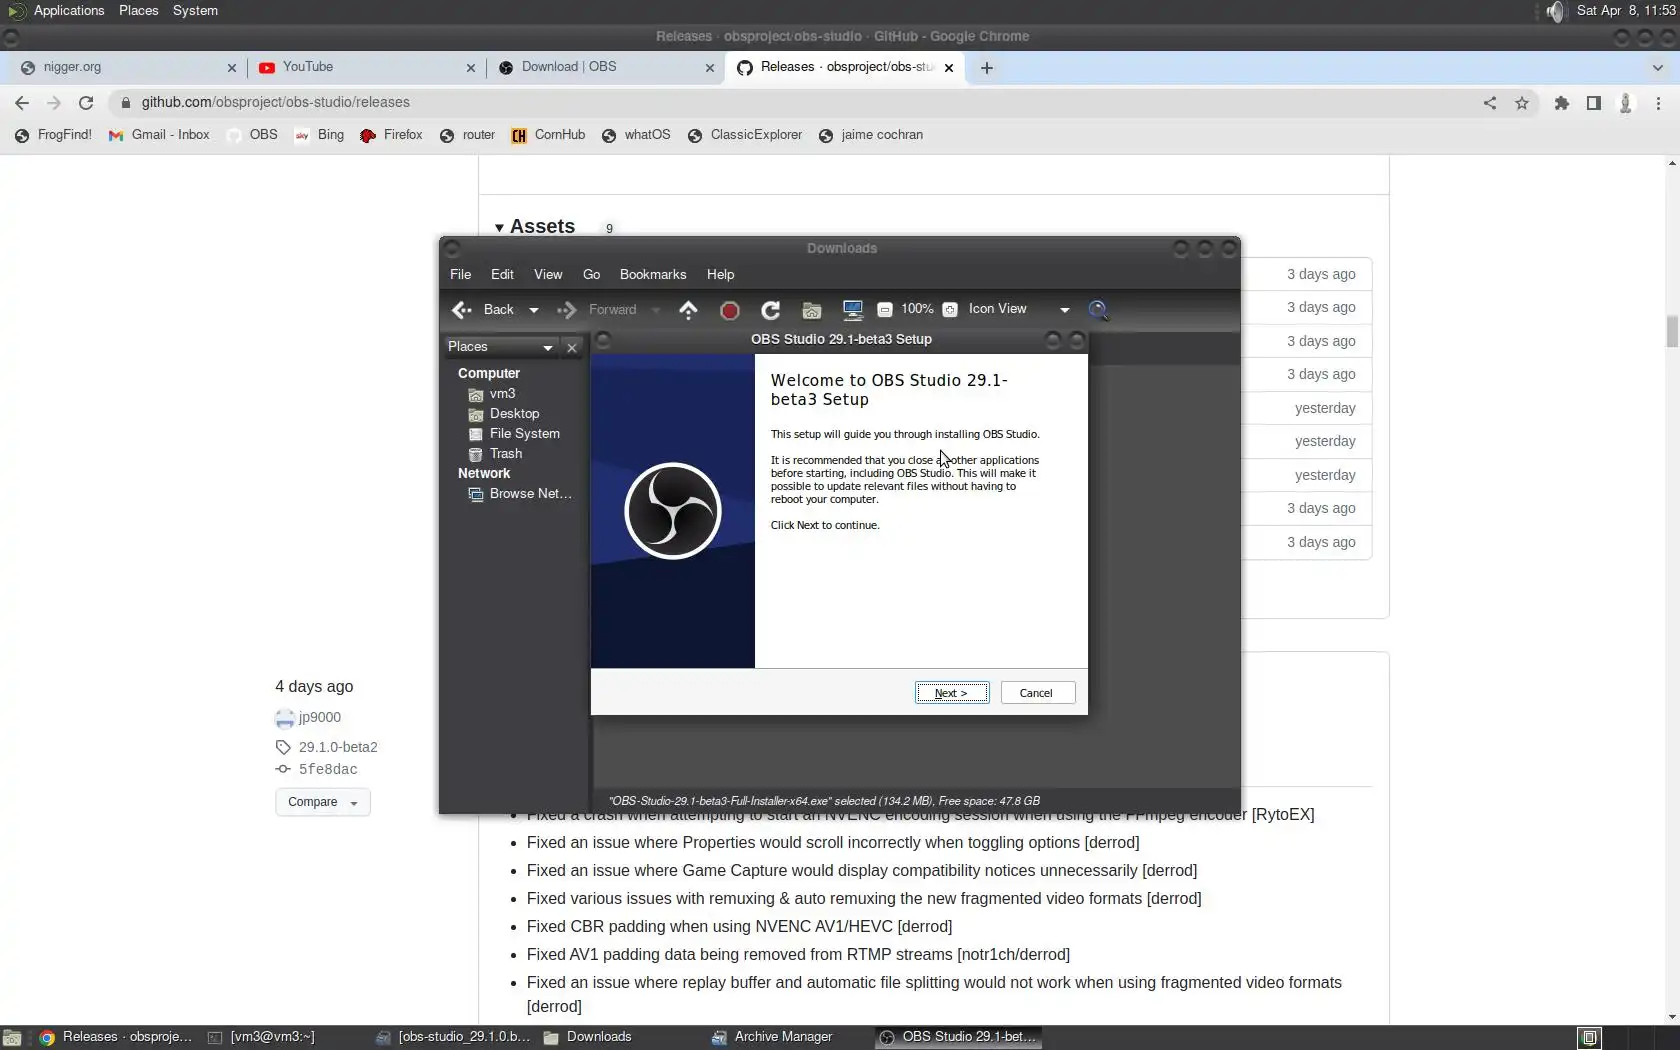Reload the Downloads folder view
Image resolution: width=1680 pixels, height=1050 pixels.
[770, 310]
